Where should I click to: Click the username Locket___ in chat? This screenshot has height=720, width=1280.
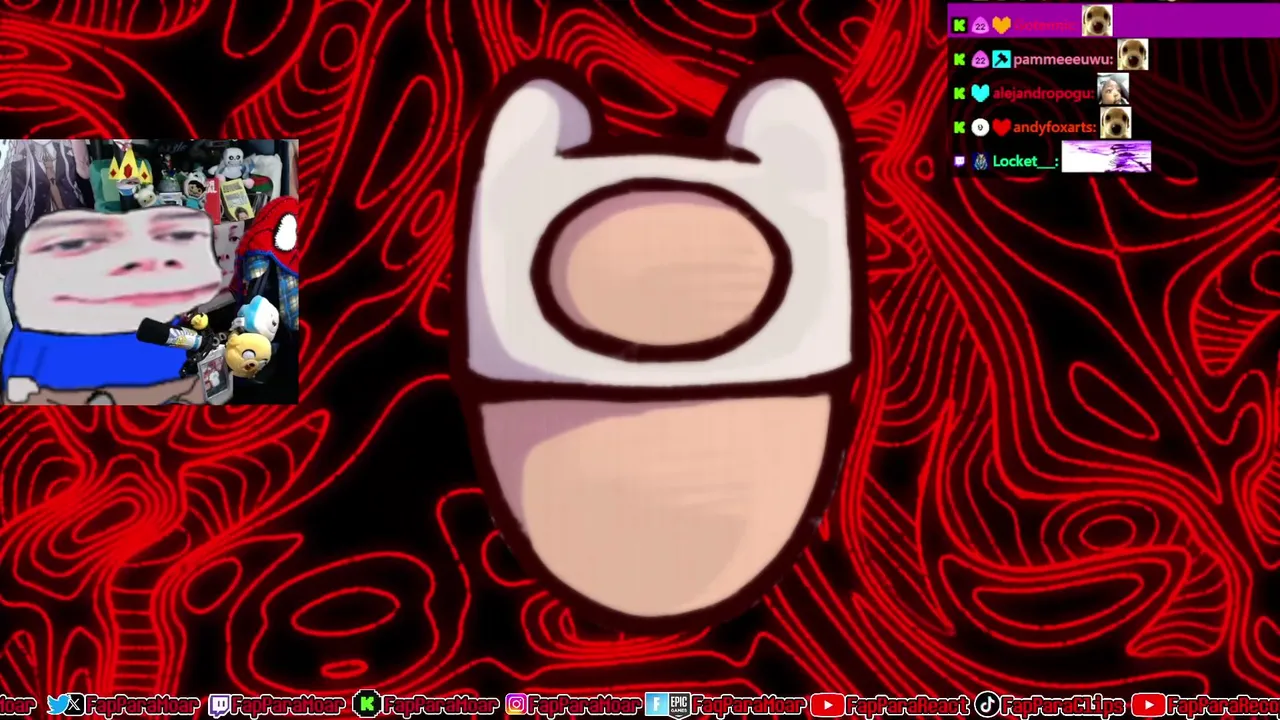tap(1025, 161)
